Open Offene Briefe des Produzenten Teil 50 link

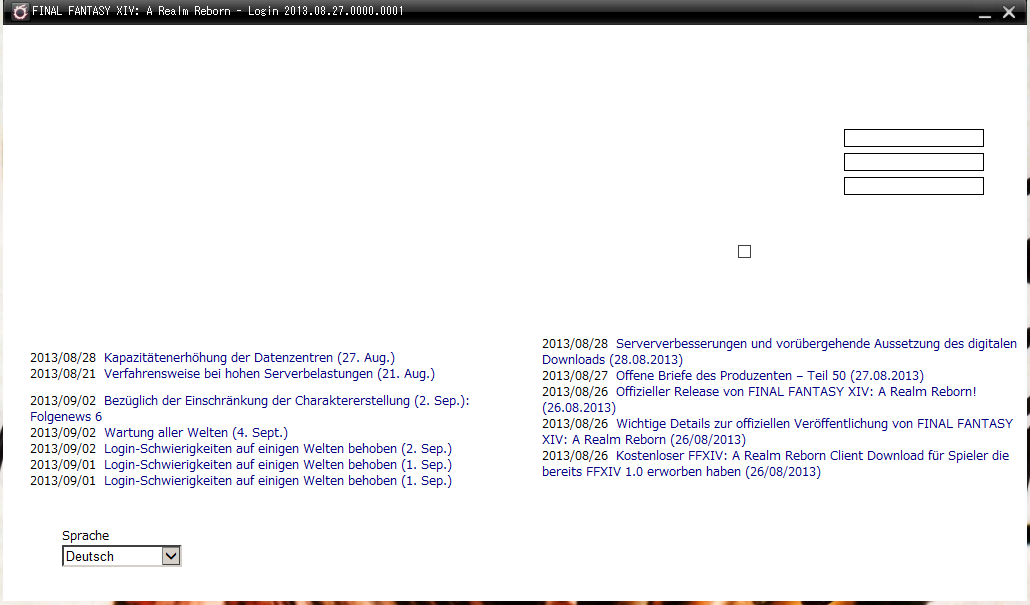[x=770, y=376]
